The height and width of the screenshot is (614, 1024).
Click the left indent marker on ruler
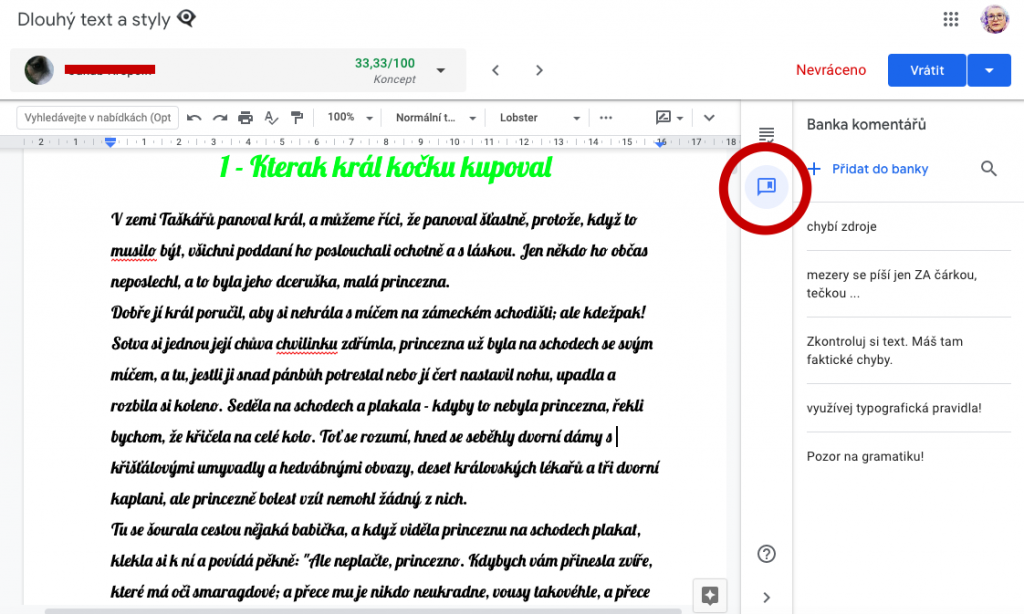tap(110, 142)
